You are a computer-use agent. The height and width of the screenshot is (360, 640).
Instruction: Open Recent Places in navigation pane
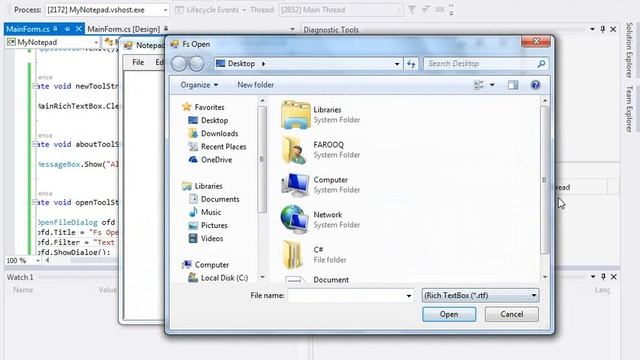pyautogui.click(x=223, y=147)
